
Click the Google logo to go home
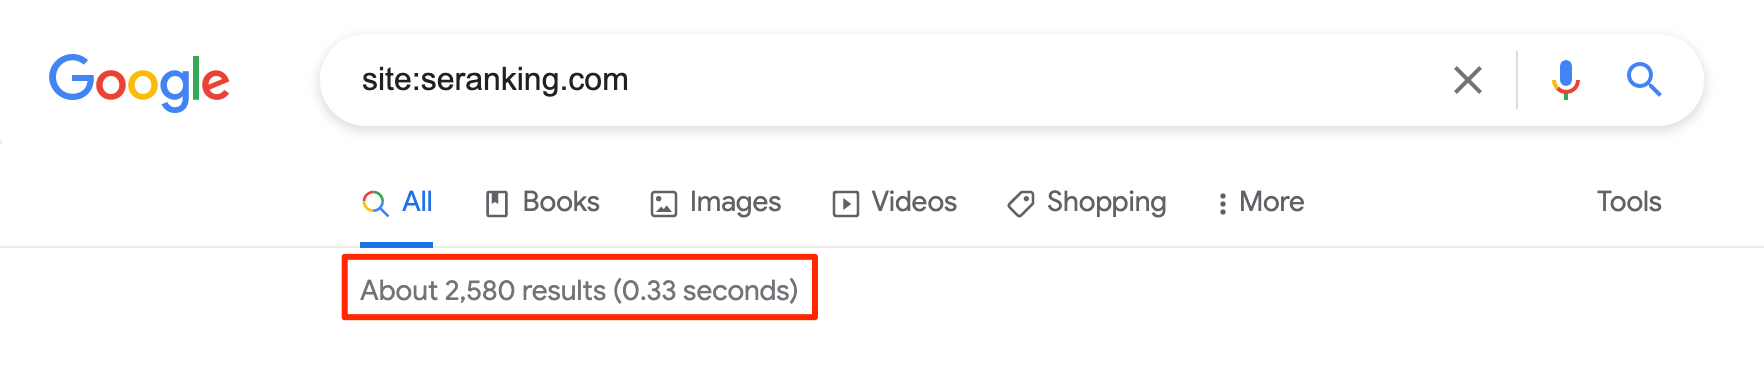pos(139,82)
